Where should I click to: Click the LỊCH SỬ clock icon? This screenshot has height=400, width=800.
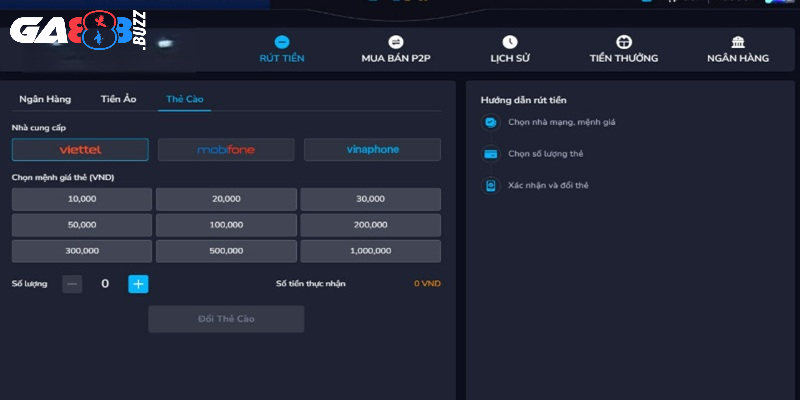[510, 42]
